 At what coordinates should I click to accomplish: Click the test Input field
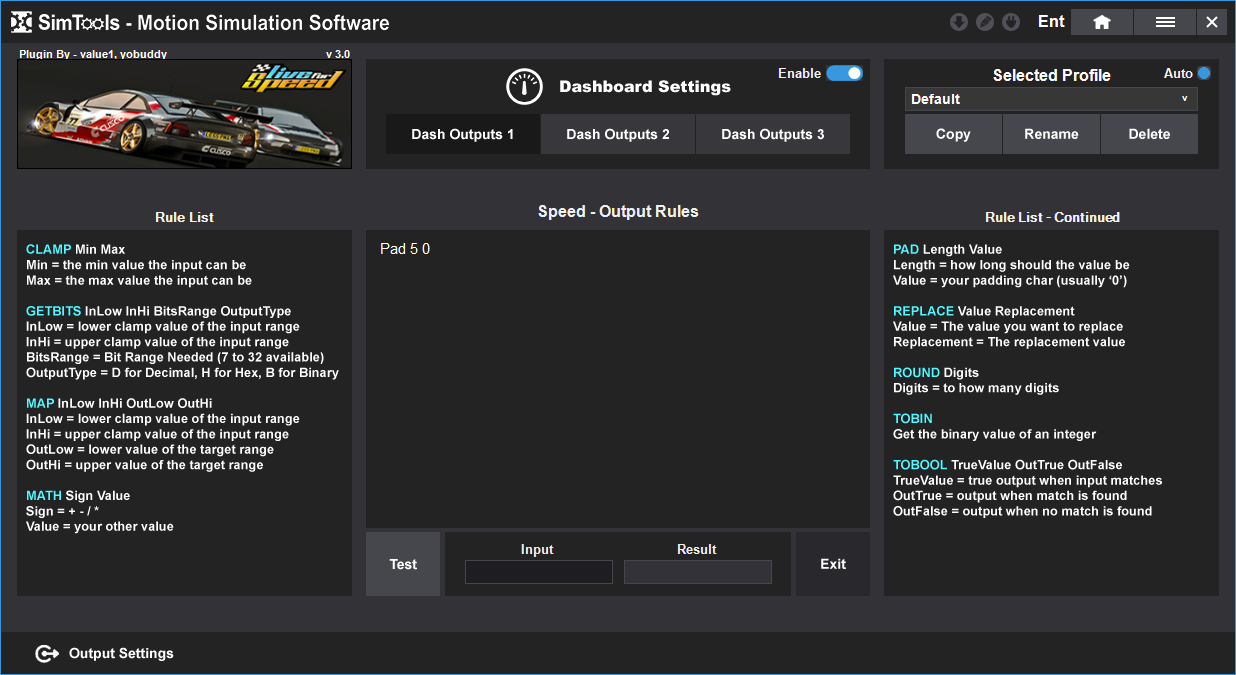tap(538, 572)
